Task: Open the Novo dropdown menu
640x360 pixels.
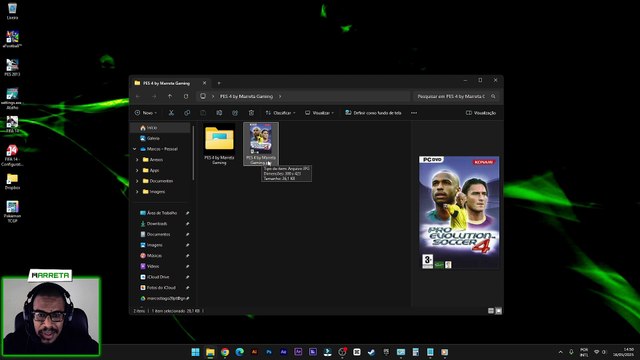Action: pos(146,113)
